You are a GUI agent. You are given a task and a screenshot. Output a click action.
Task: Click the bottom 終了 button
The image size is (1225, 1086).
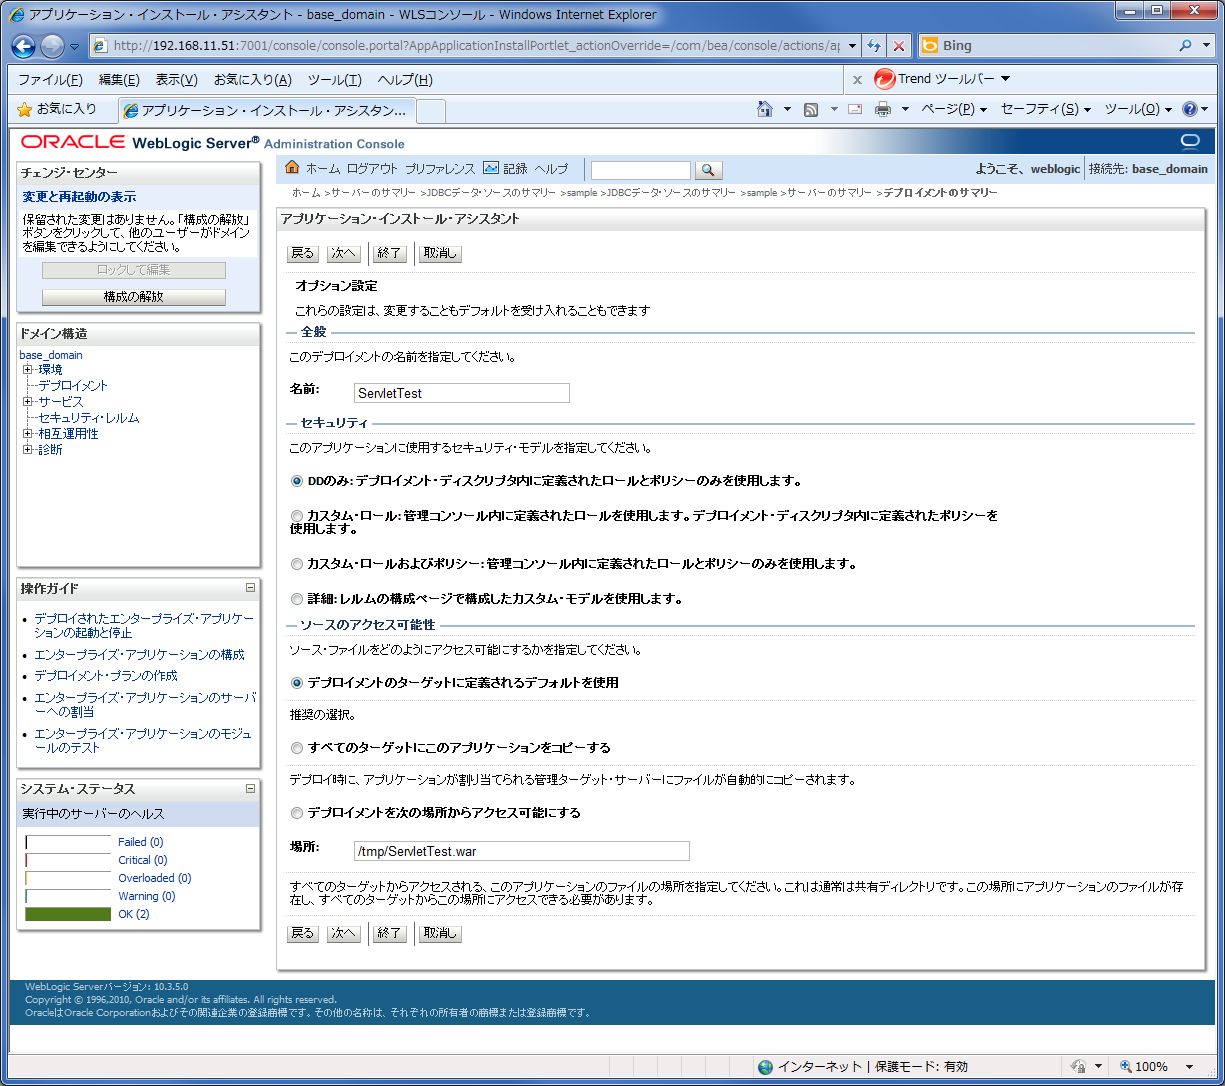point(389,933)
